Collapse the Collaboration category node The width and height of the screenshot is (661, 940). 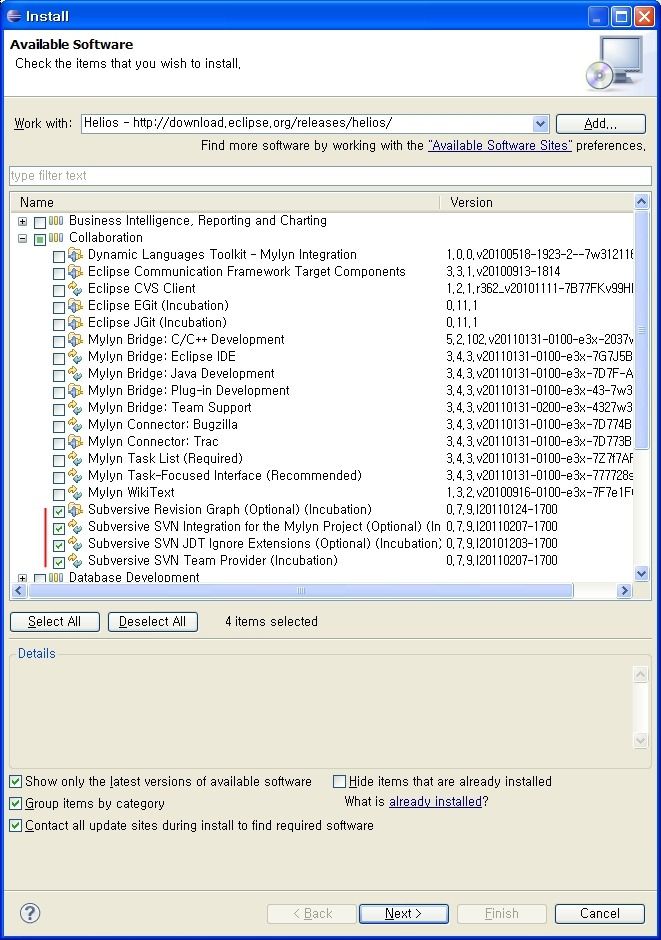click(22, 239)
